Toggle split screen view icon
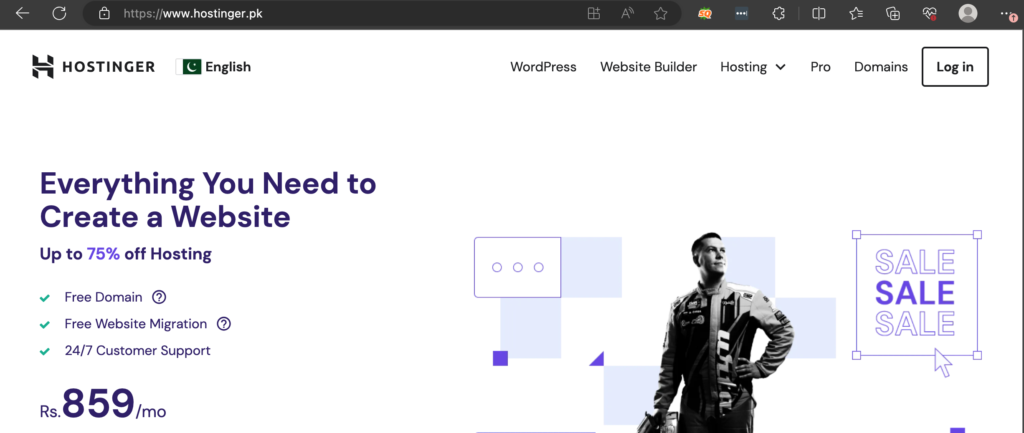1024x433 pixels. coord(819,13)
